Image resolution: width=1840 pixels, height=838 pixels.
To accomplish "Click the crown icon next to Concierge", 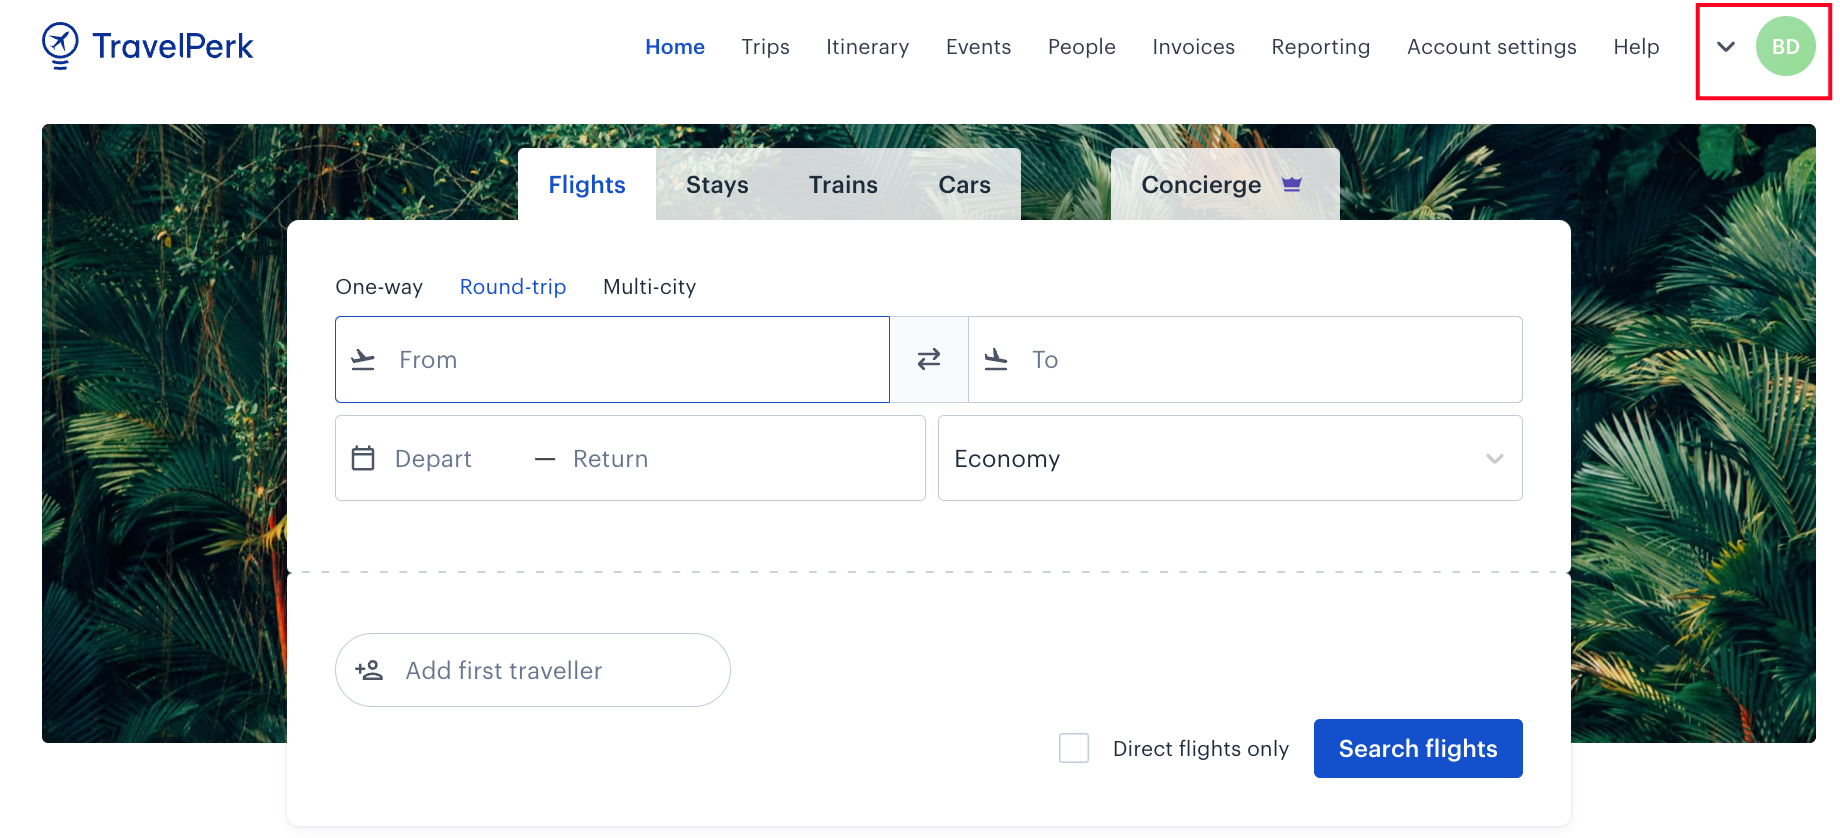I will 1291,184.
